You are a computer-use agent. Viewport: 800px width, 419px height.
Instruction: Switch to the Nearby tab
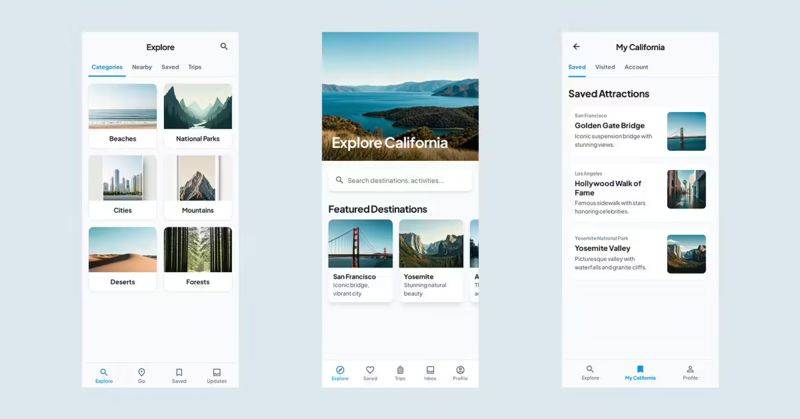tap(142, 67)
